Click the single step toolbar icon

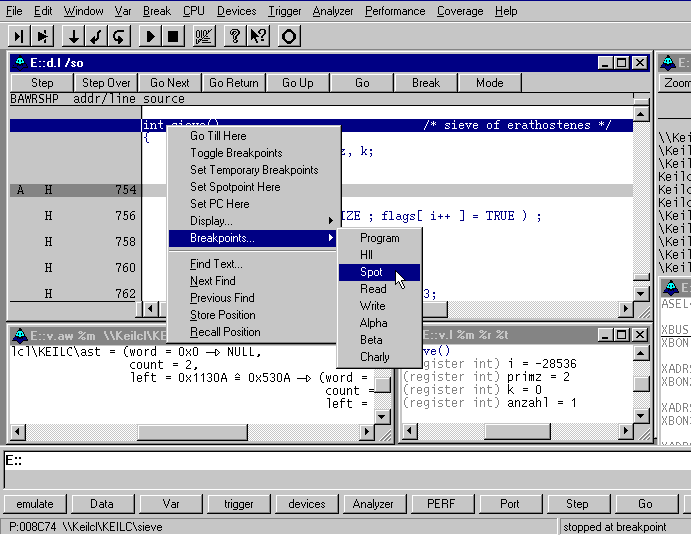pos(19,36)
